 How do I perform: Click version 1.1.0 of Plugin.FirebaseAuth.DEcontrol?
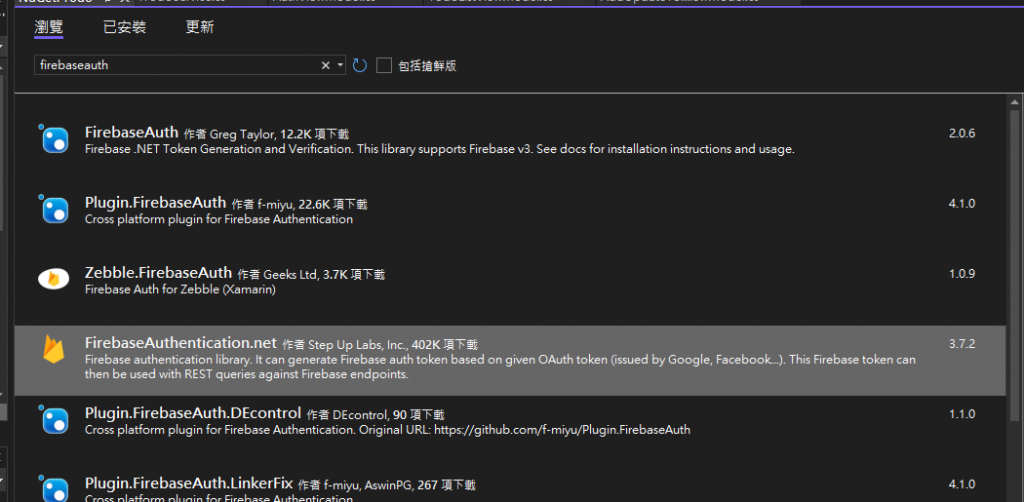(x=962, y=414)
